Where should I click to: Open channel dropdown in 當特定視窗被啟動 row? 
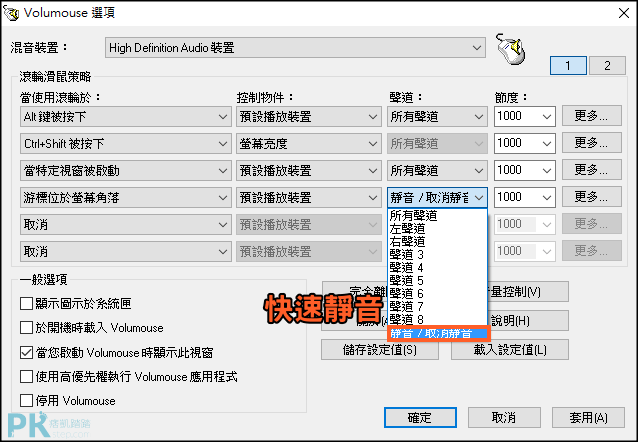pos(437,171)
